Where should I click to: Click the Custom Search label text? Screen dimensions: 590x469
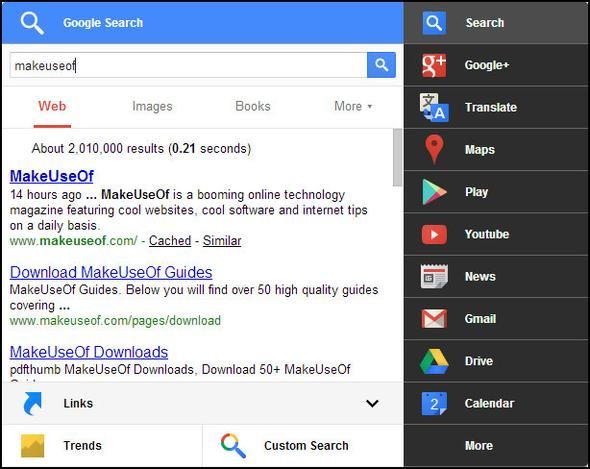tap(306, 446)
